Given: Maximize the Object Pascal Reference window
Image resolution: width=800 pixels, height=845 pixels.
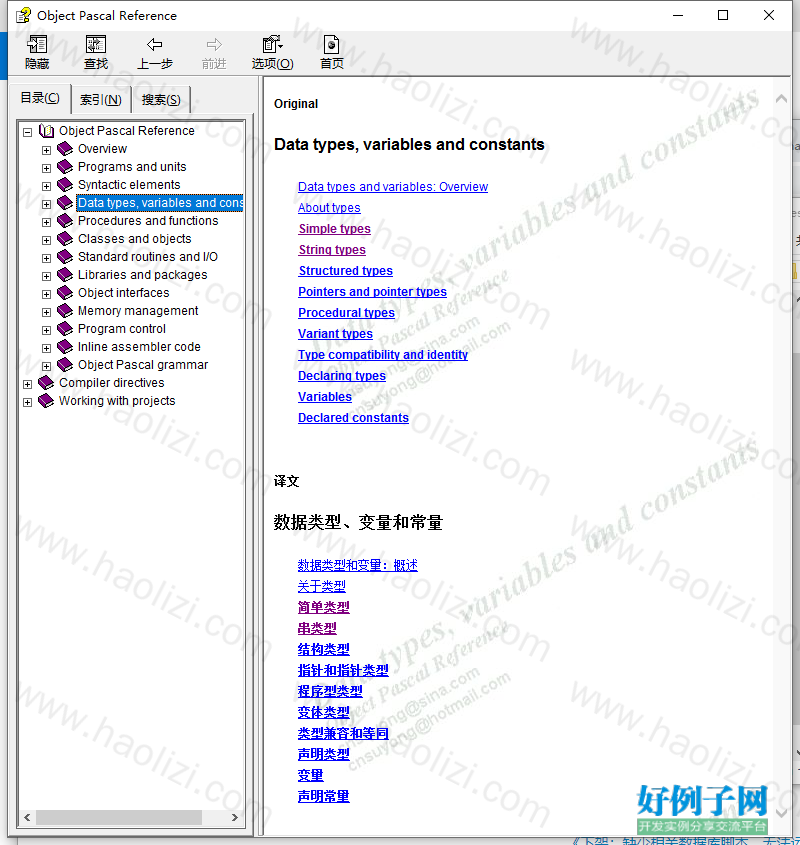Looking at the screenshot, I should (x=723, y=15).
